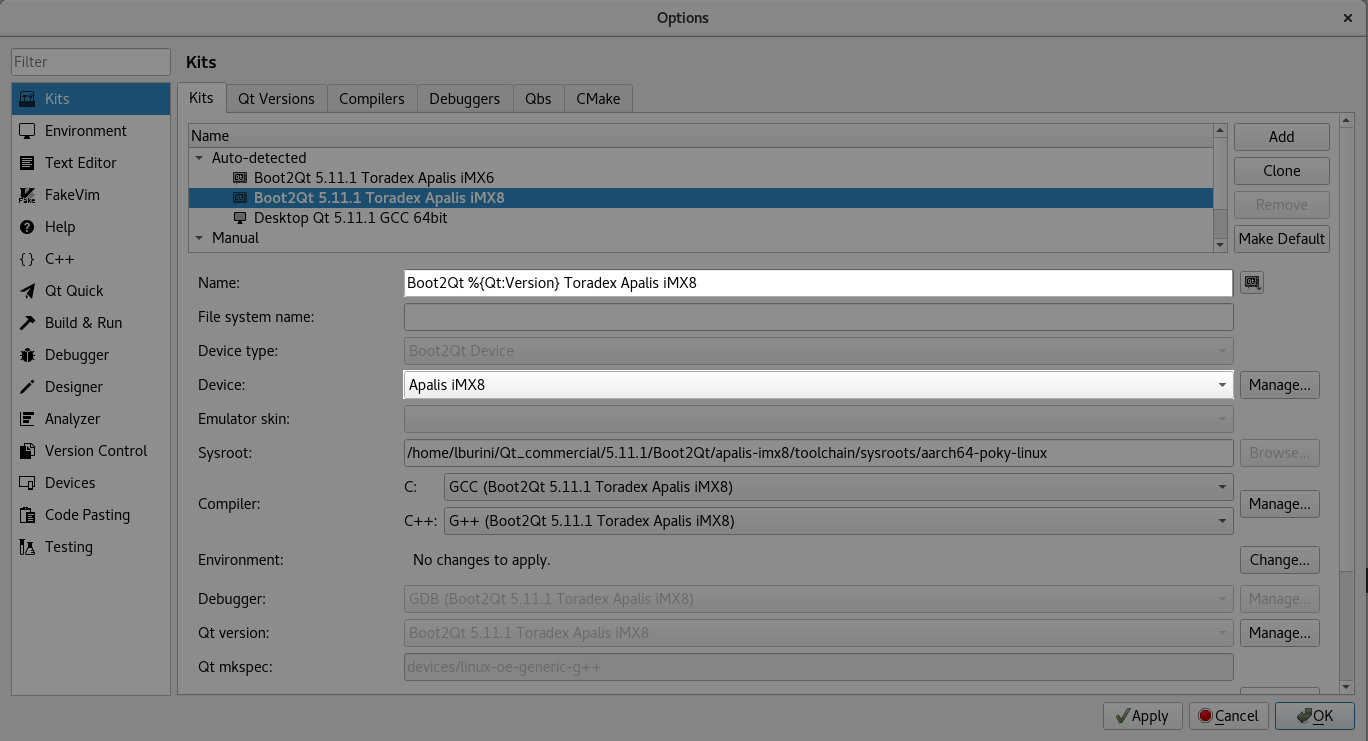Image resolution: width=1368 pixels, height=741 pixels.
Task: Open Testing settings icon
Action: (27, 547)
